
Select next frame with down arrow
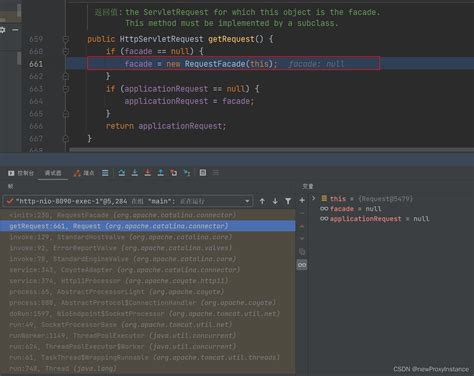click(x=275, y=201)
